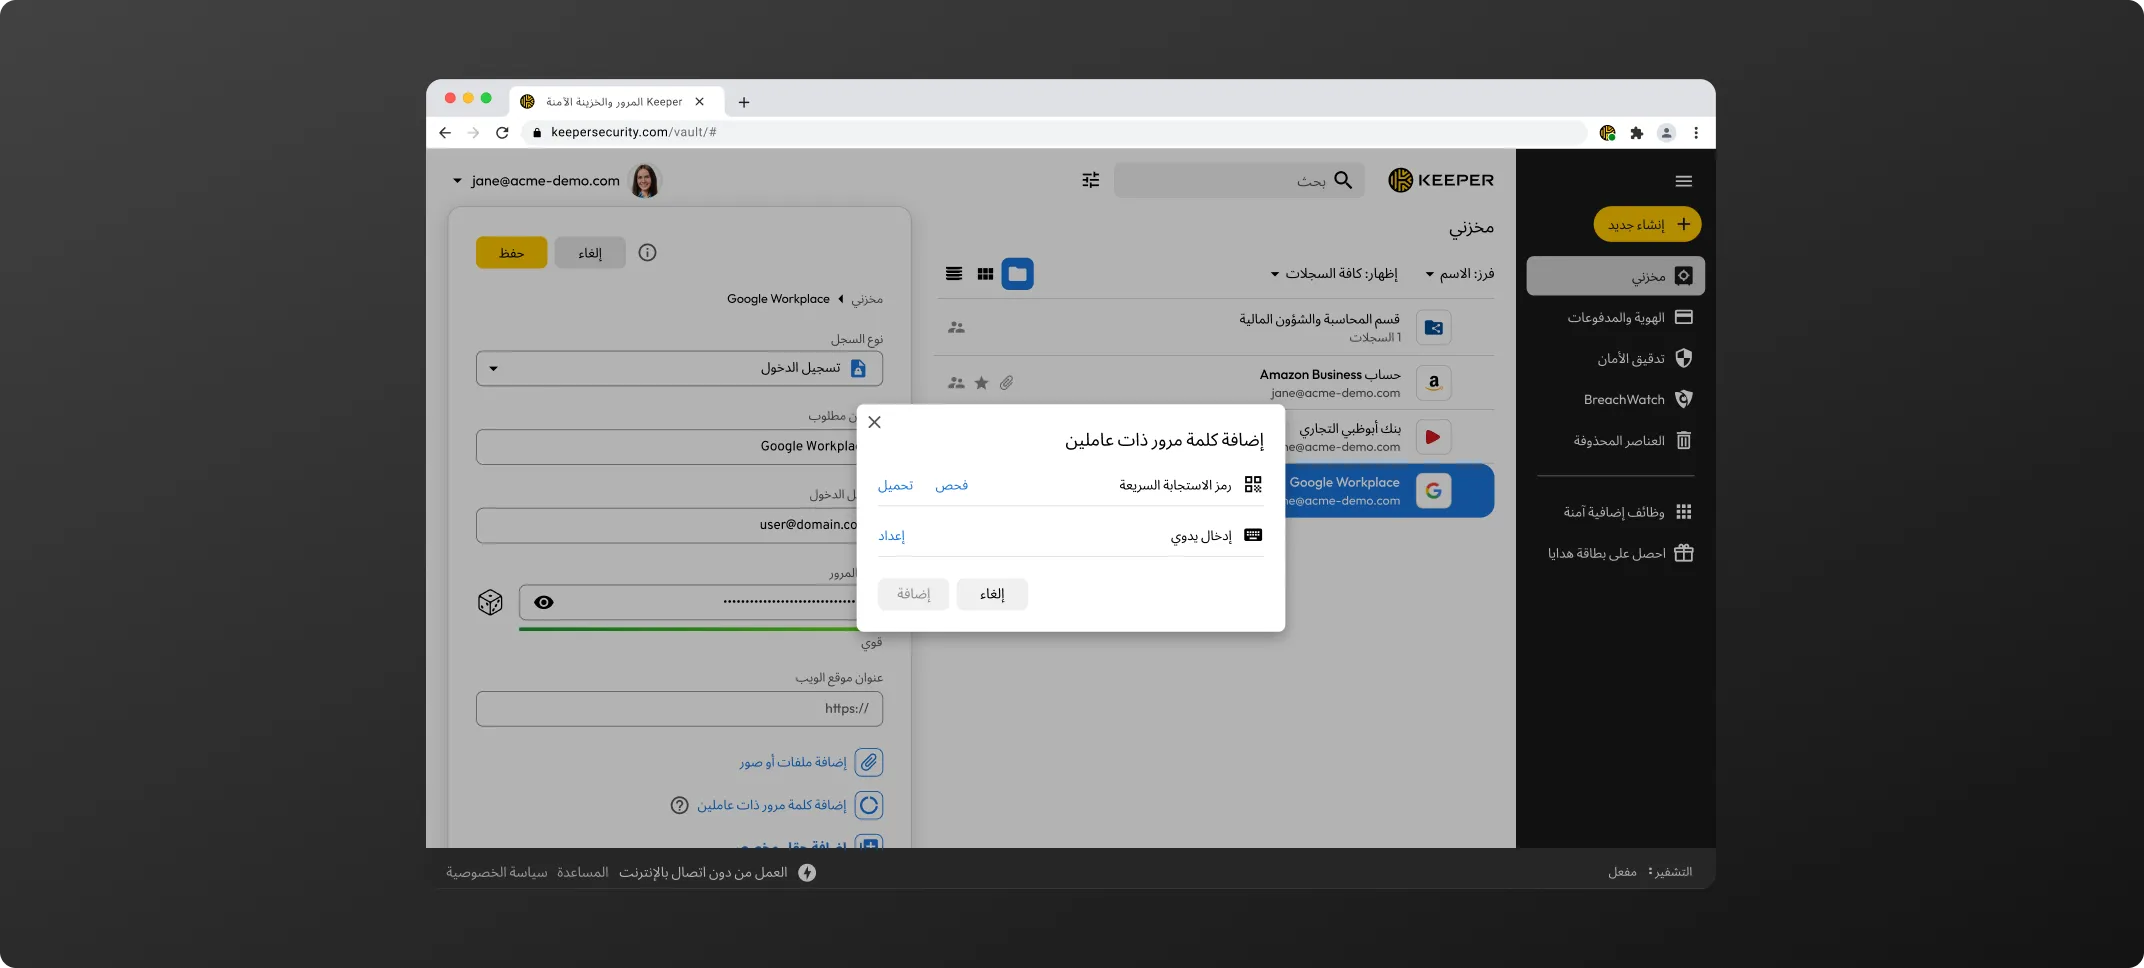Click سياسة الخصوصية privacy policy link
Screen dimensions: 2144x968
[497, 873]
